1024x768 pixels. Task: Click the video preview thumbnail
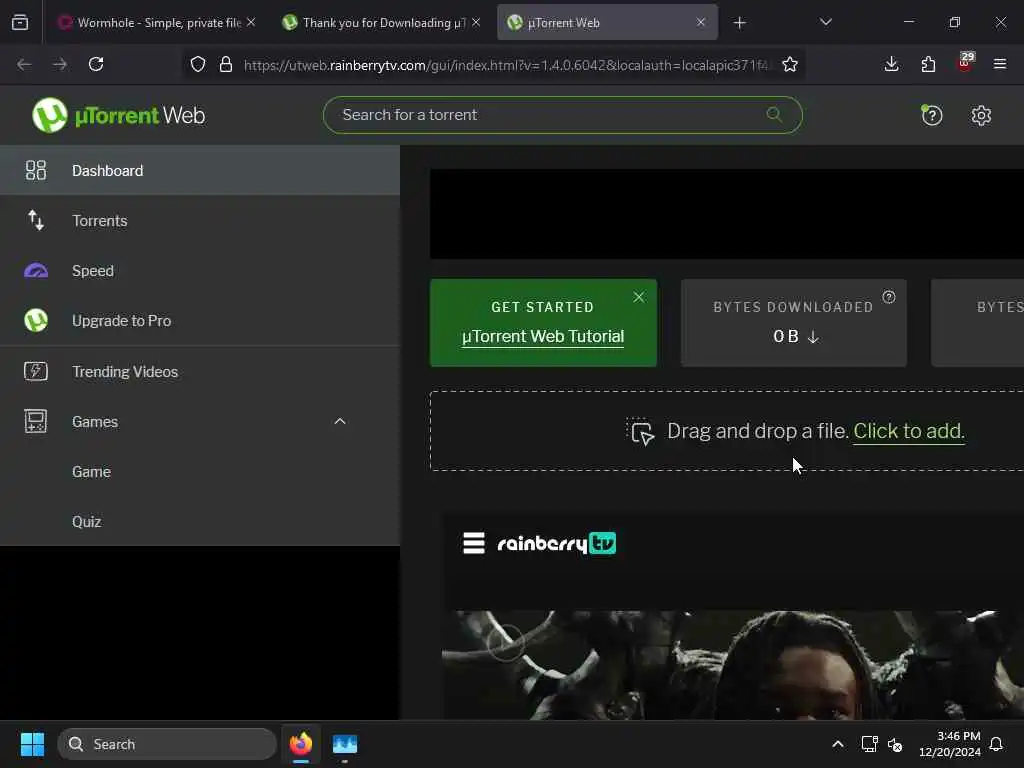point(731,665)
